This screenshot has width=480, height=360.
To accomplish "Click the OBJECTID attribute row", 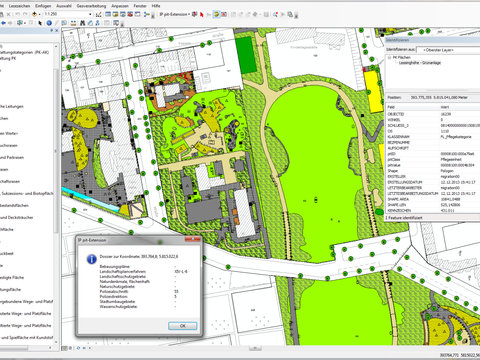I will point(433,114).
